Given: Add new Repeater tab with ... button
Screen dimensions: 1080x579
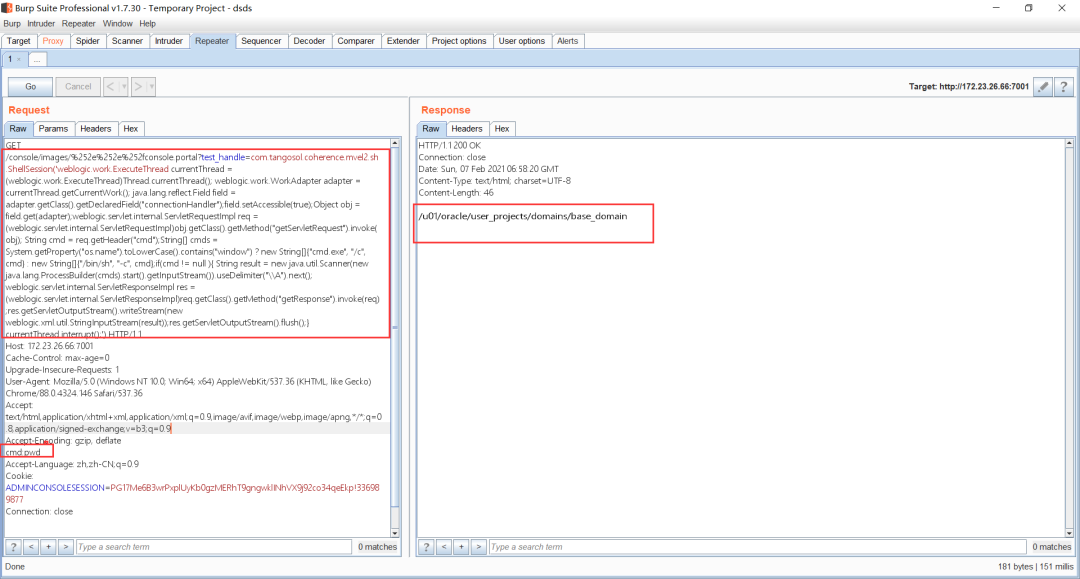Looking at the screenshot, I should (37, 60).
